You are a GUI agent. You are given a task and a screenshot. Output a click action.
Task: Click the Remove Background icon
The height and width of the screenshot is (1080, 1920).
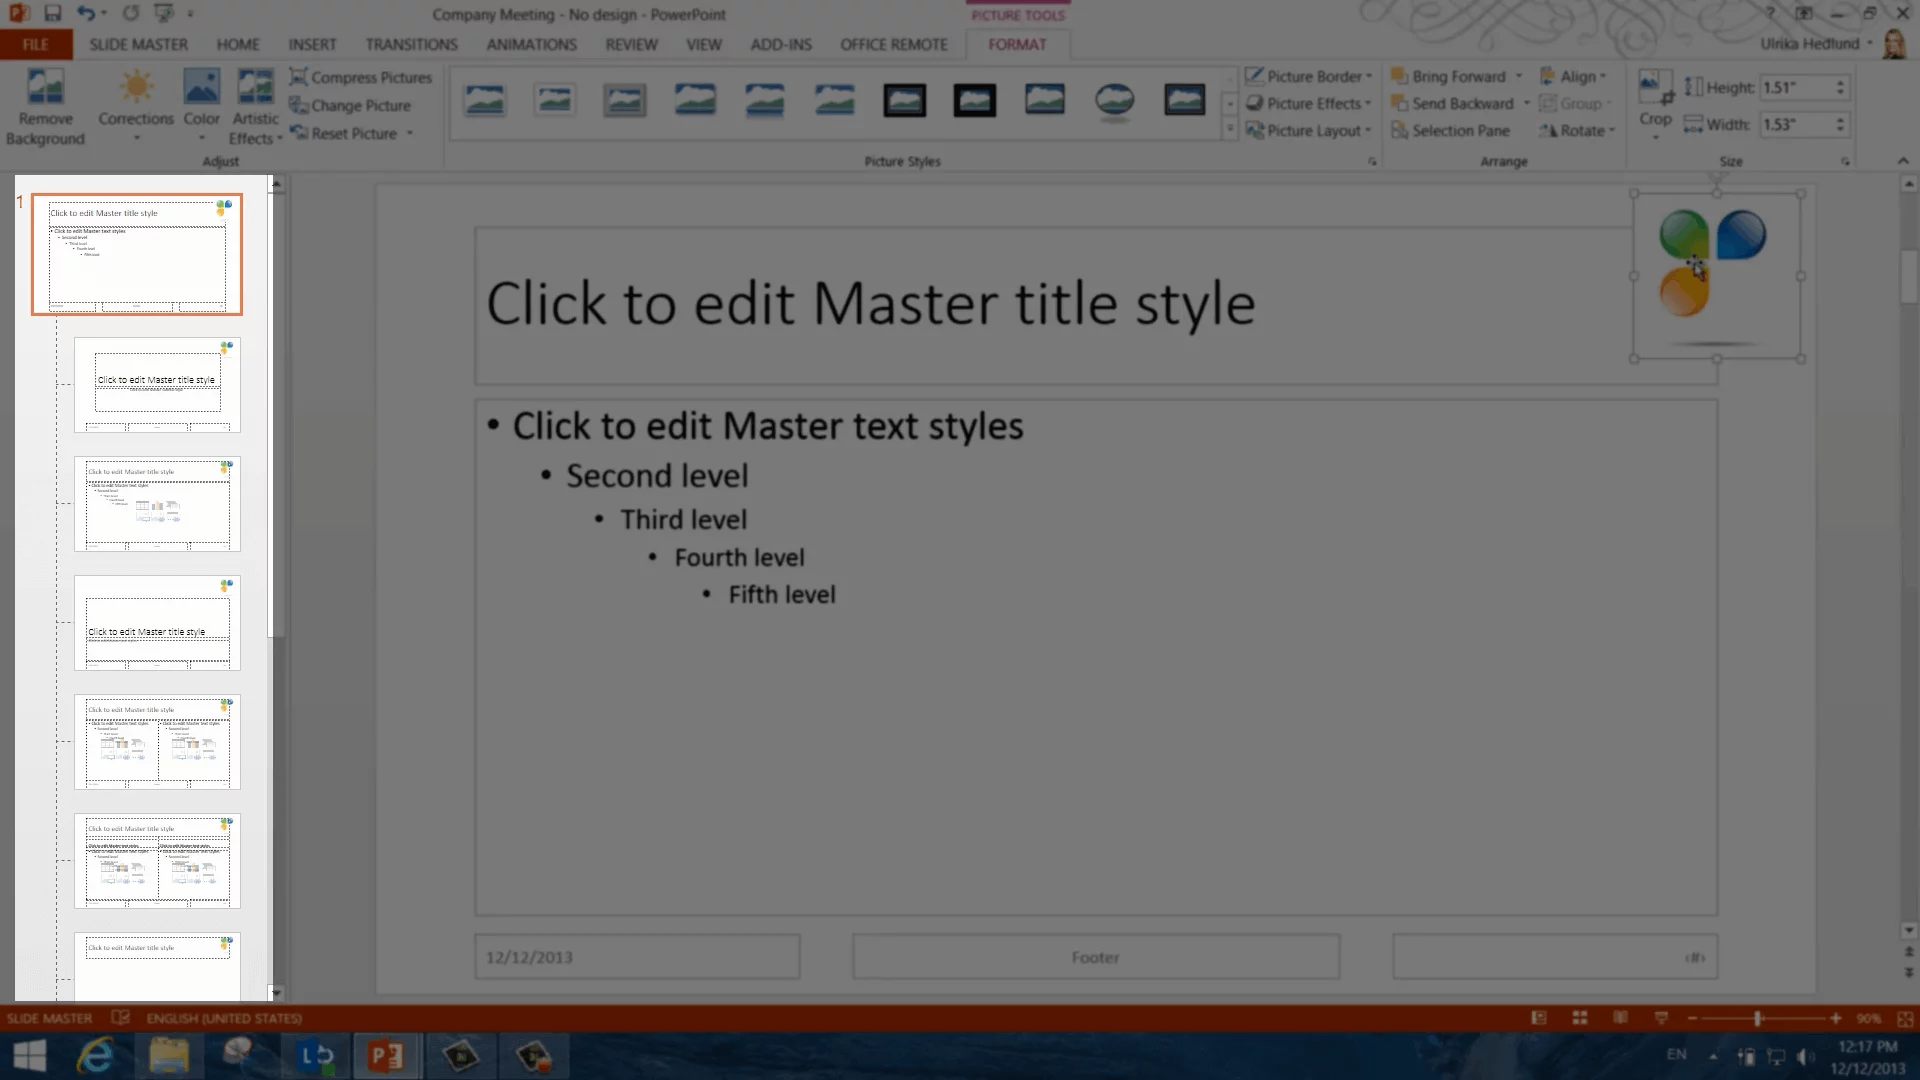tap(45, 88)
